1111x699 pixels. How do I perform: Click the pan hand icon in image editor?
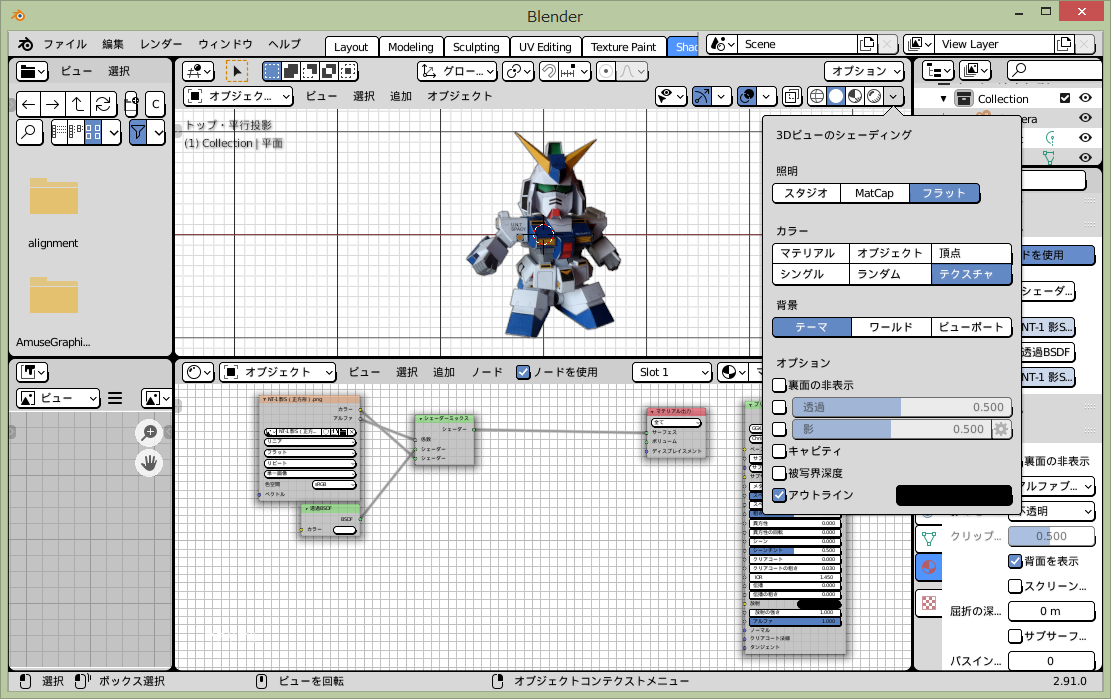[x=149, y=463]
